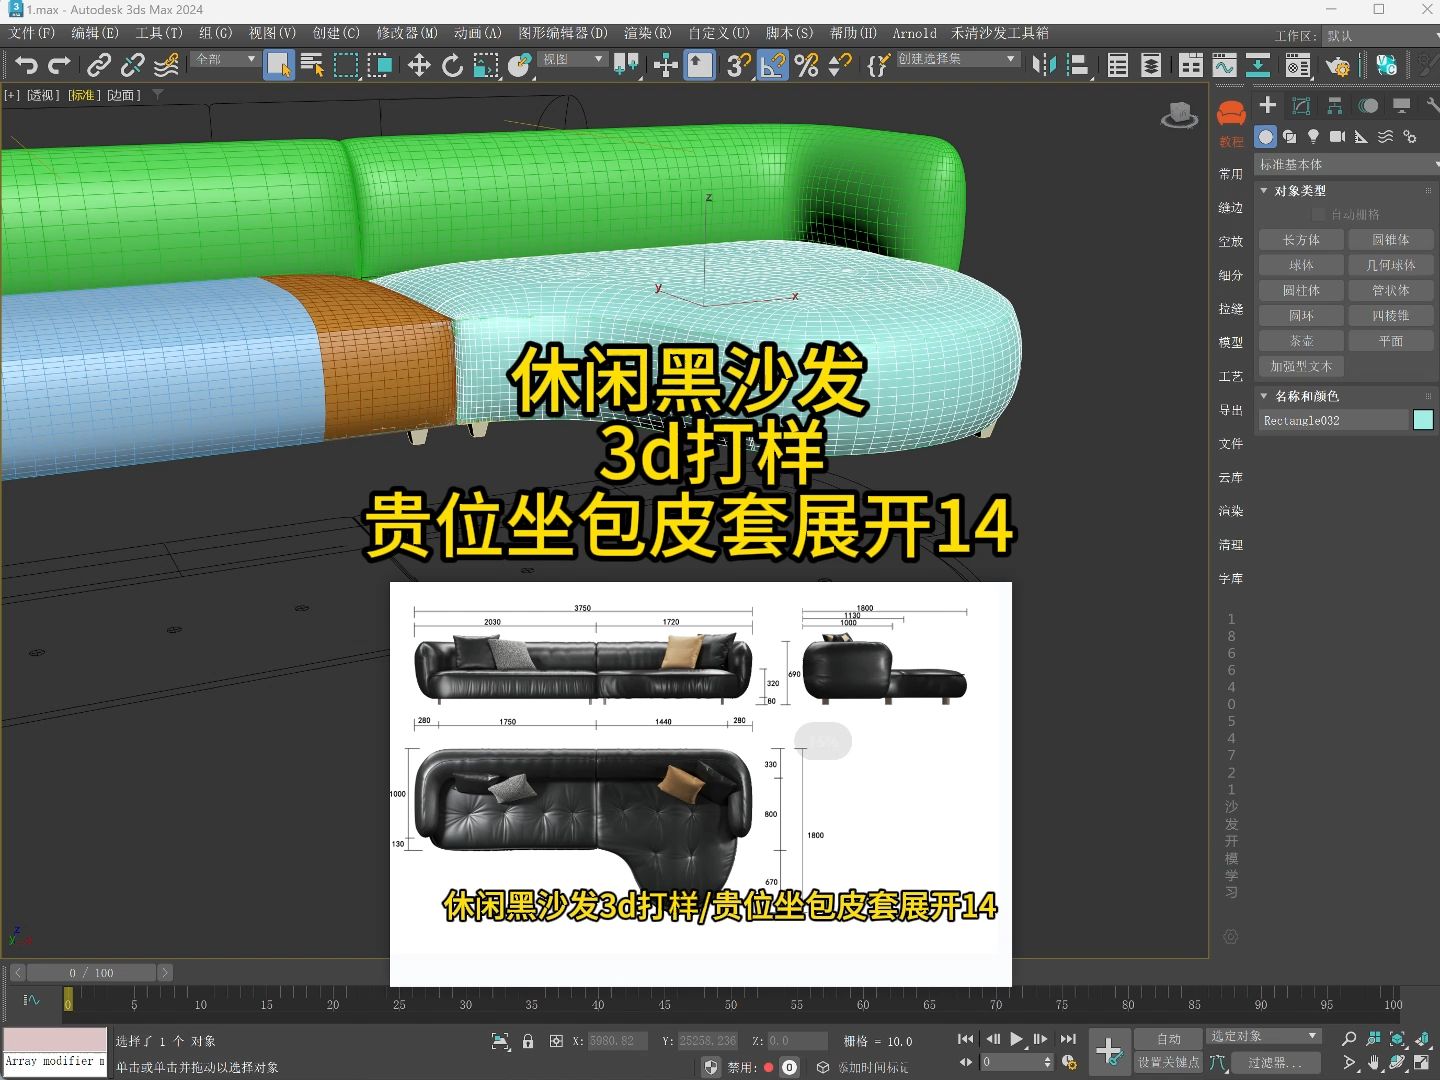Select the Bind to Space Warp icon
The height and width of the screenshot is (1080, 1440).
(166, 66)
